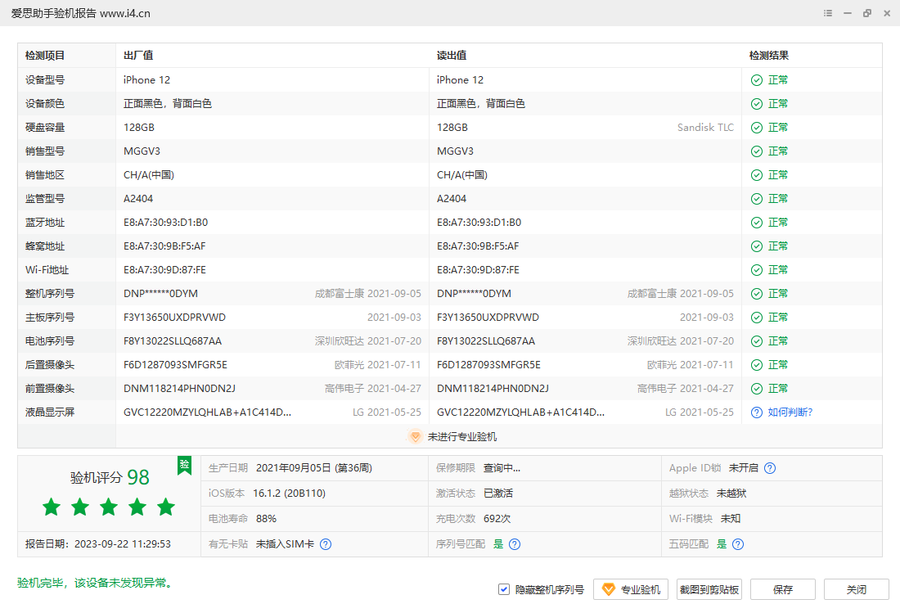This screenshot has height=613, width=900.
Task: Click the orange shield icon beside 未进行专业验机
Action: point(415,437)
